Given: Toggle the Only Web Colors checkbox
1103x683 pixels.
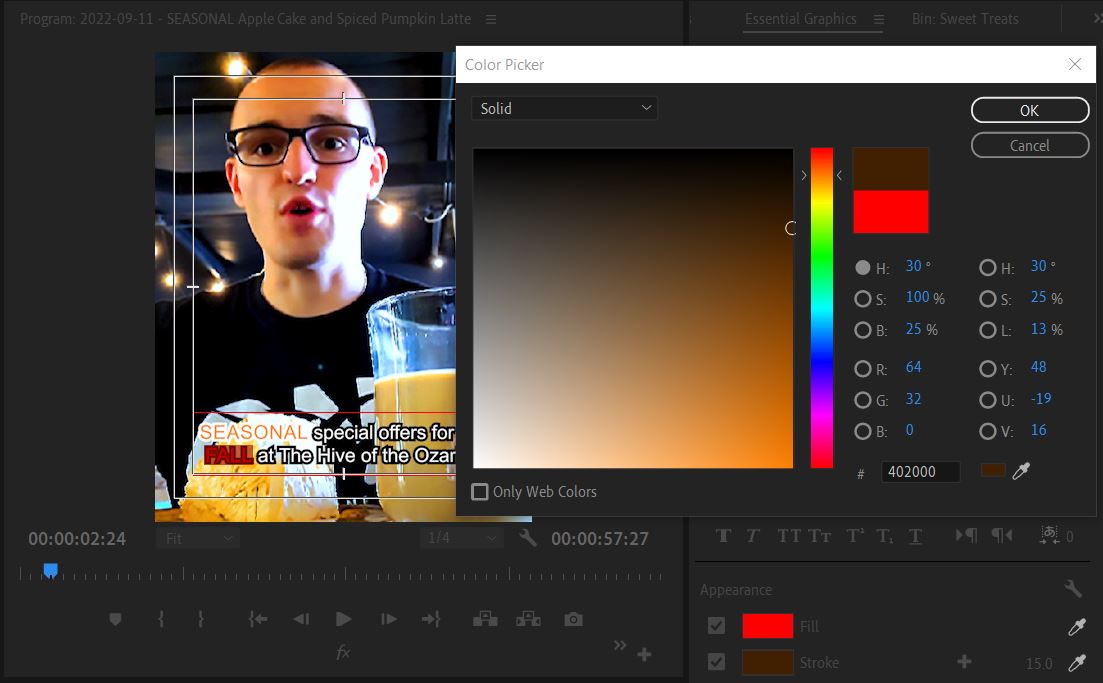Looking at the screenshot, I should click(x=480, y=492).
